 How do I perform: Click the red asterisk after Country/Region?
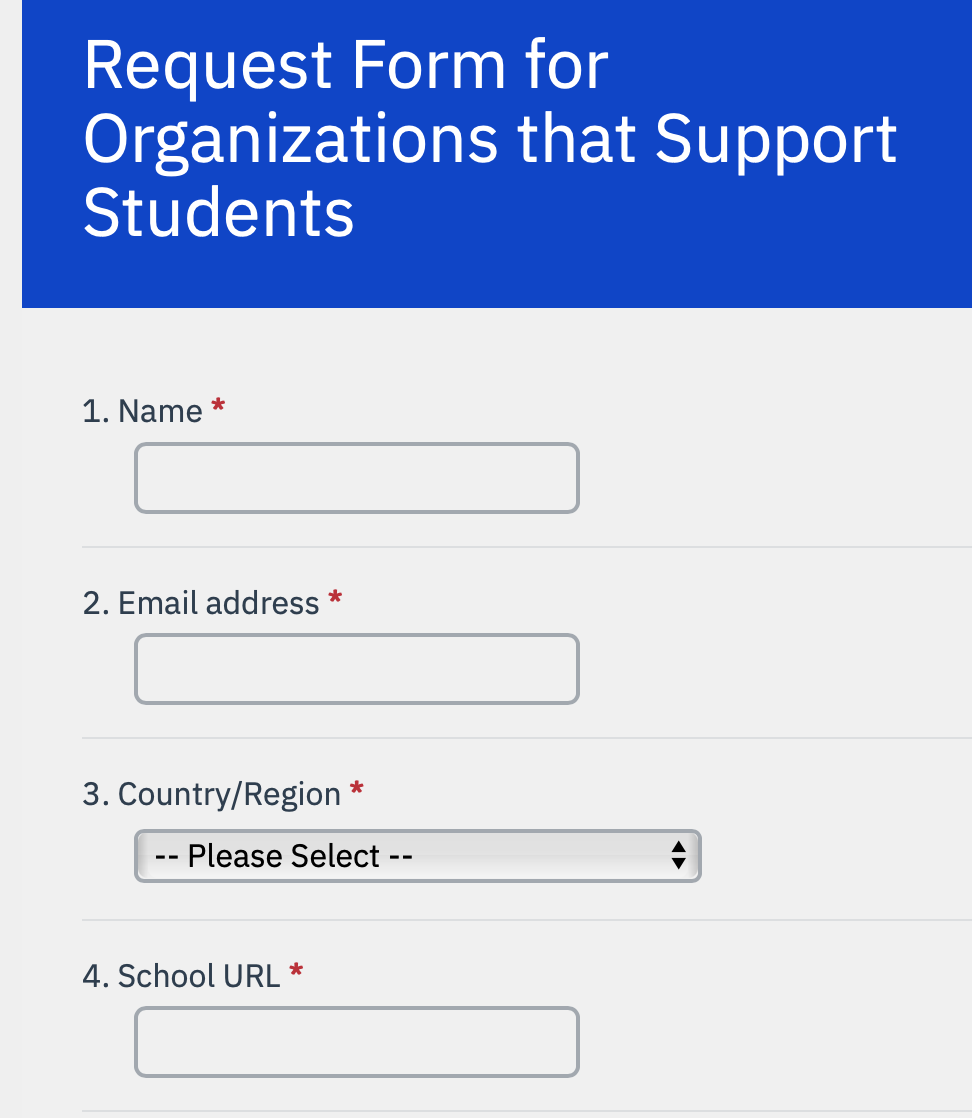[357, 789]
